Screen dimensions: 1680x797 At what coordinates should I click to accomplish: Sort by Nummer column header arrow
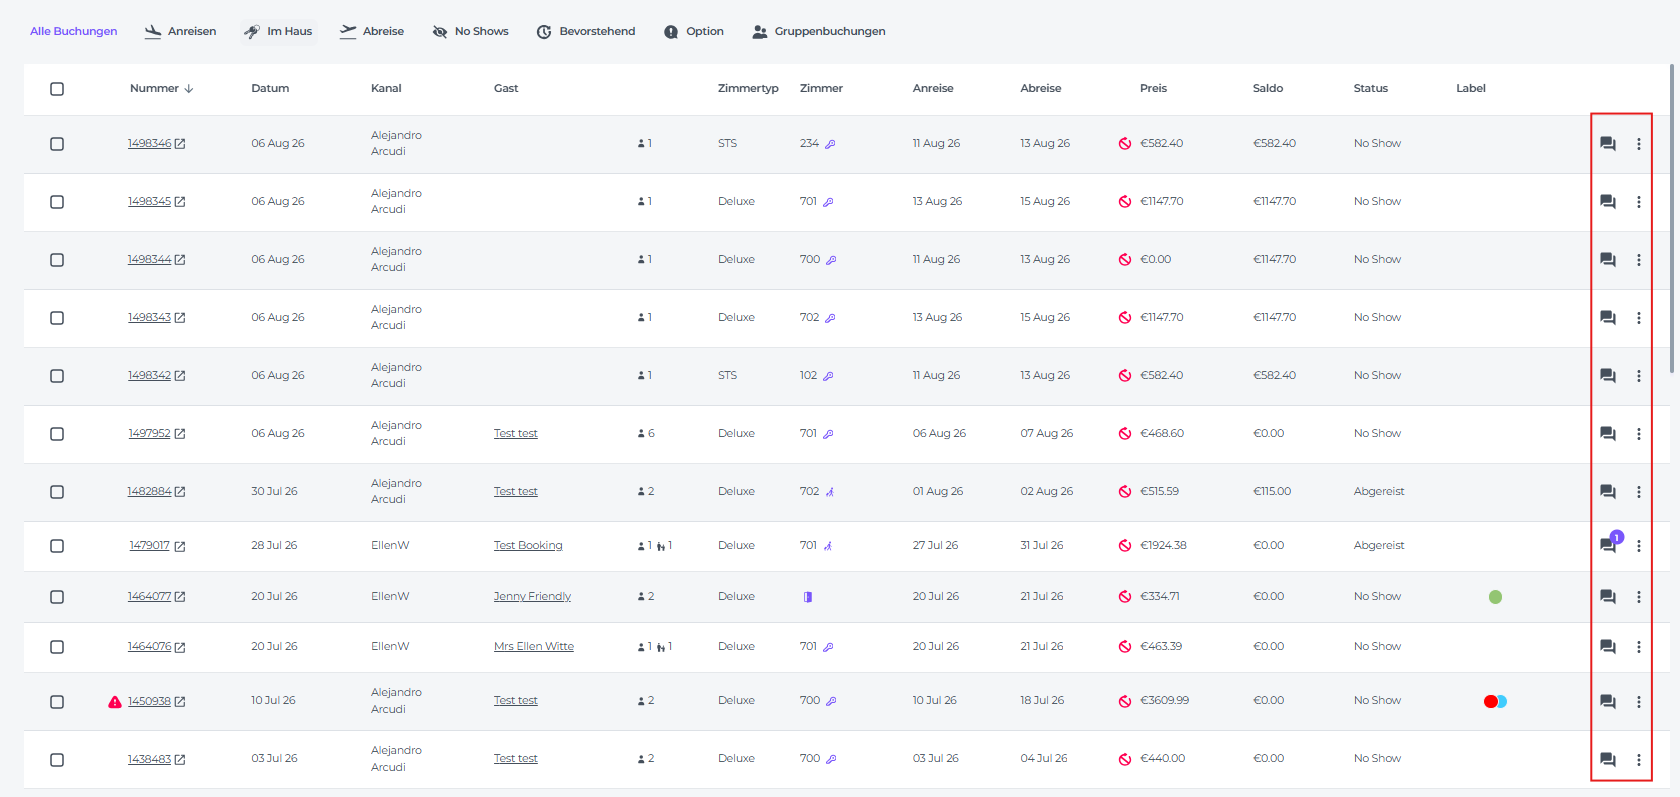tap(188, 89)
